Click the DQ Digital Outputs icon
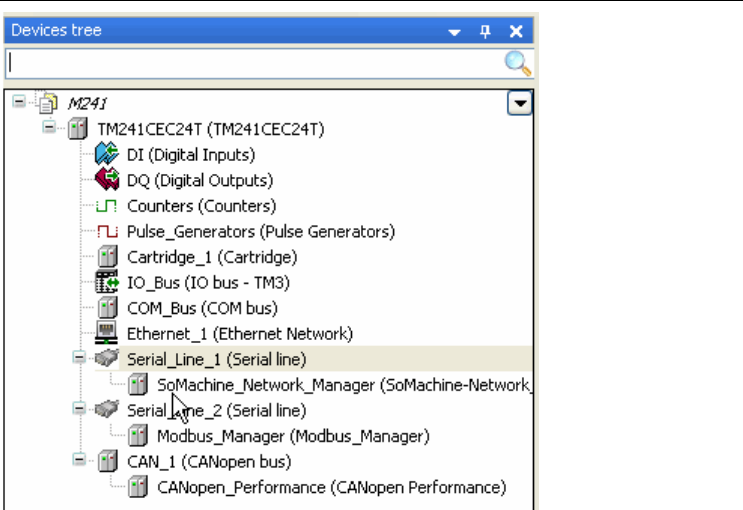The width and height of the screenshot is (743, 510). pos(107,180)
